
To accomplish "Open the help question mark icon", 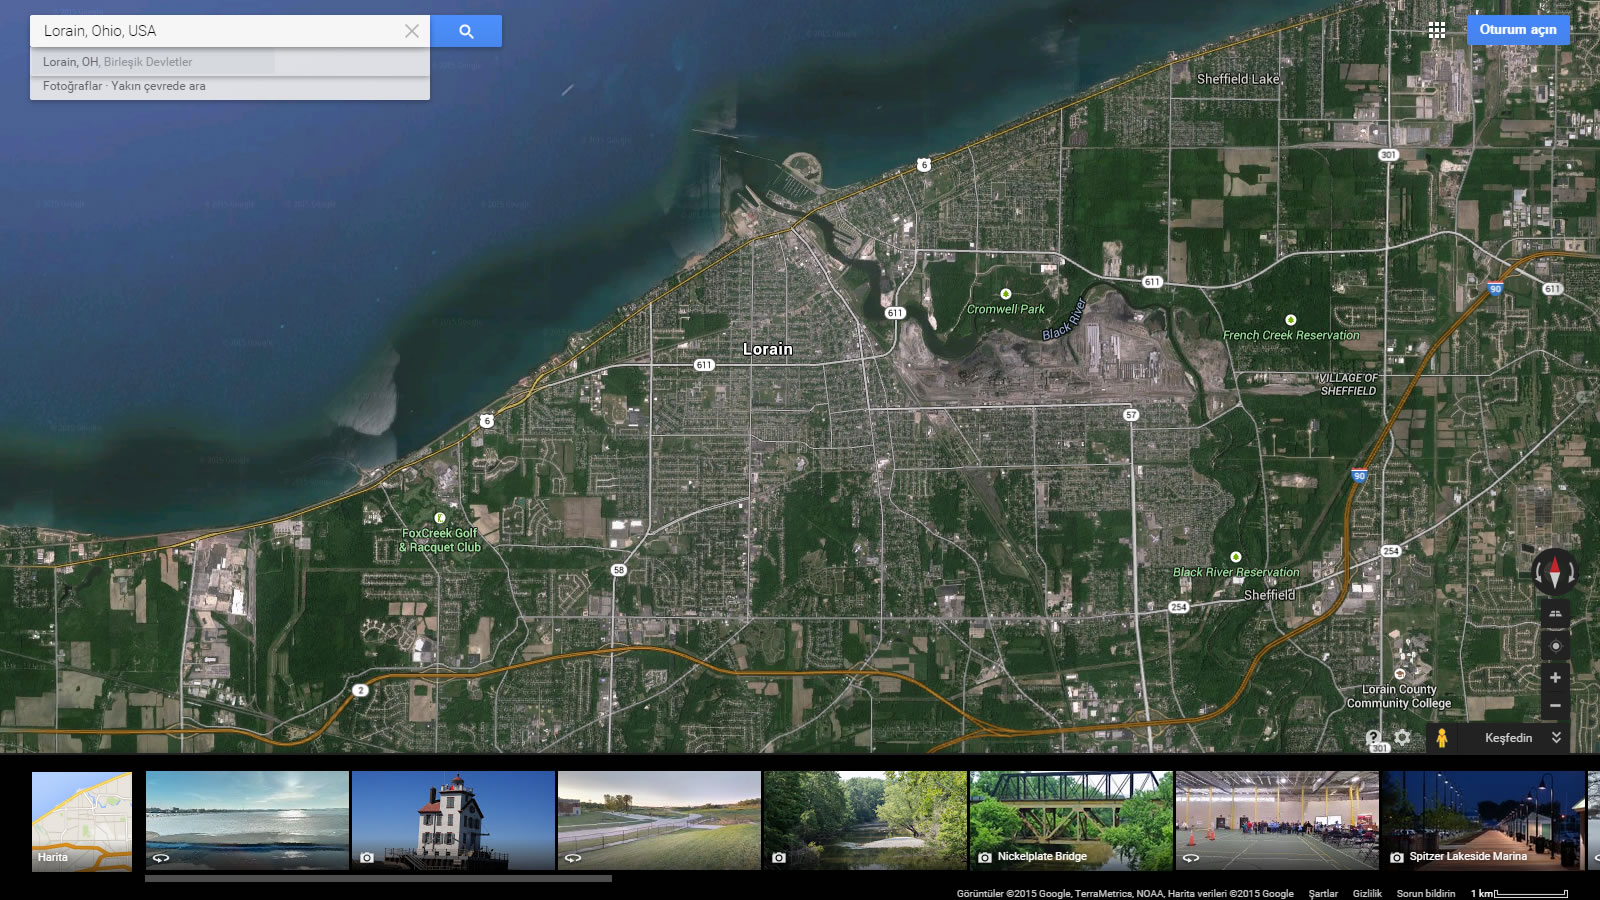I will pos(1373,738).
